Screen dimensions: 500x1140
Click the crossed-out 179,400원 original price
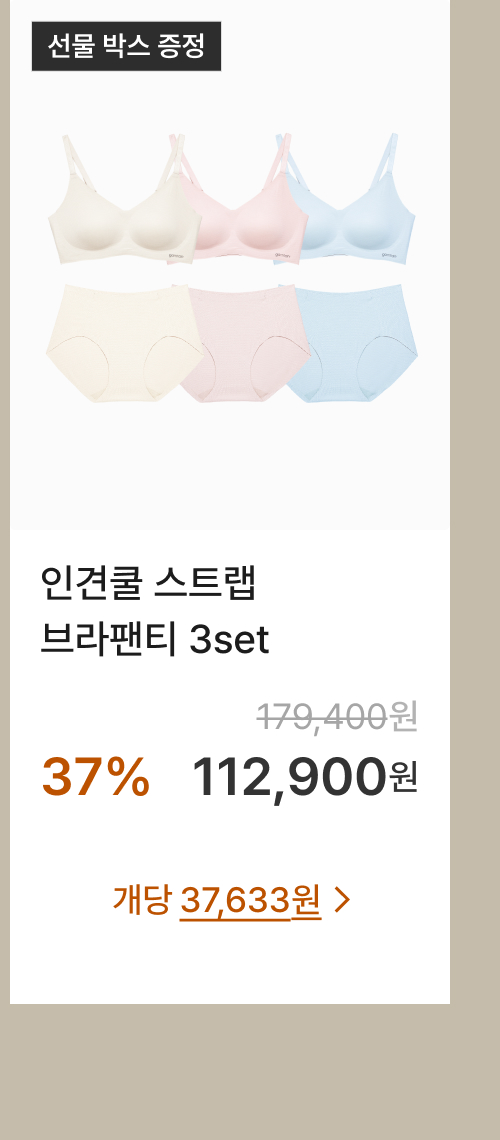pyautogui.click(x=338, y=717)
